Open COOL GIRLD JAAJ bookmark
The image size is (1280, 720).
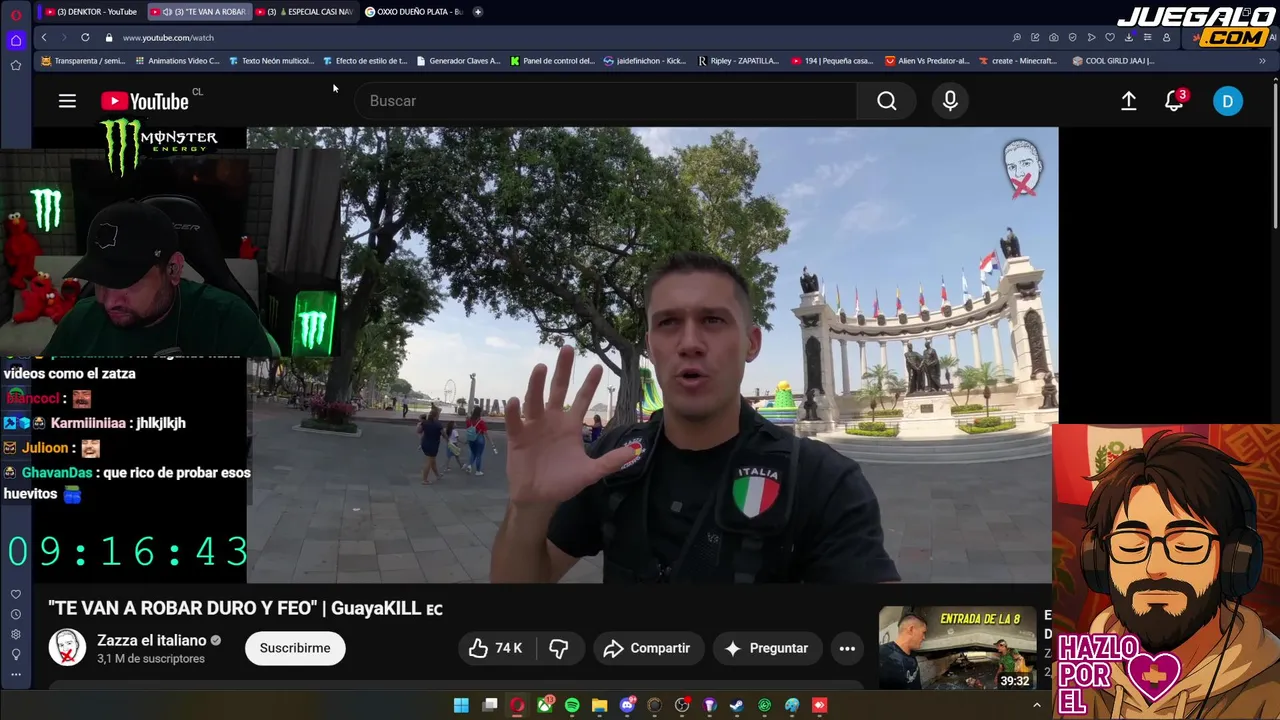[x=1113, y=61]
